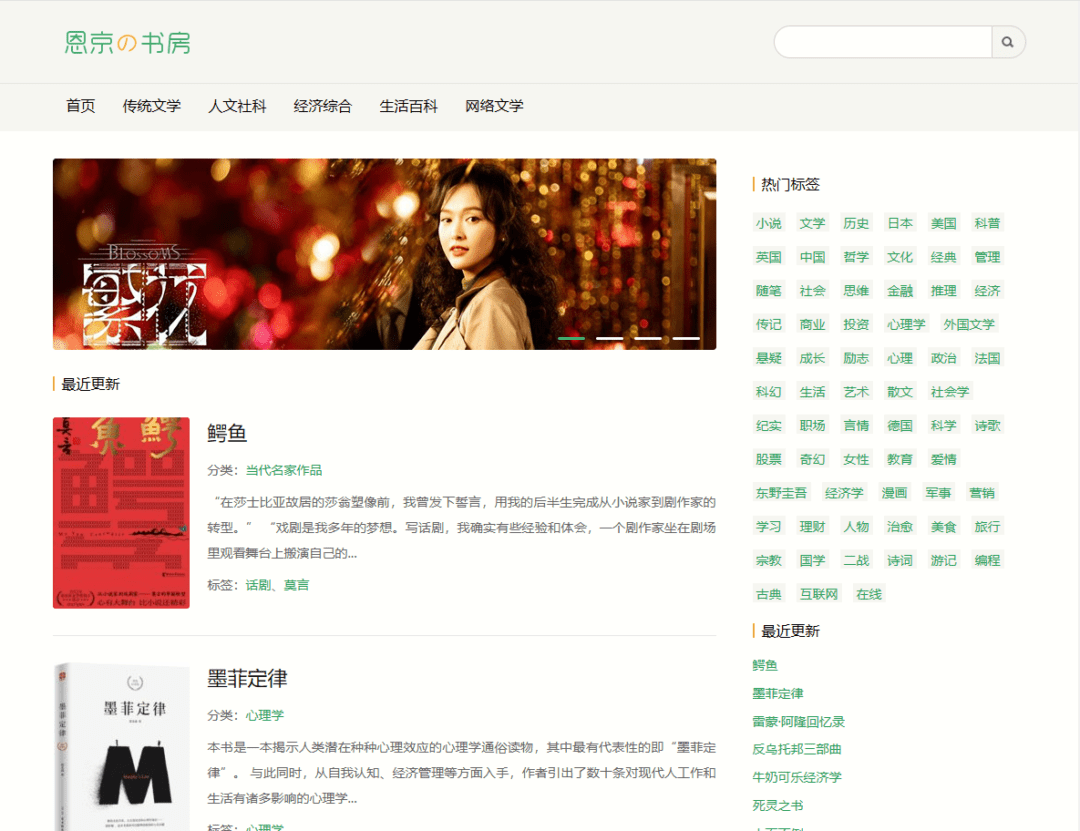Type in the search input field
Screen dimensions: 1080x831
click(882, 42)
